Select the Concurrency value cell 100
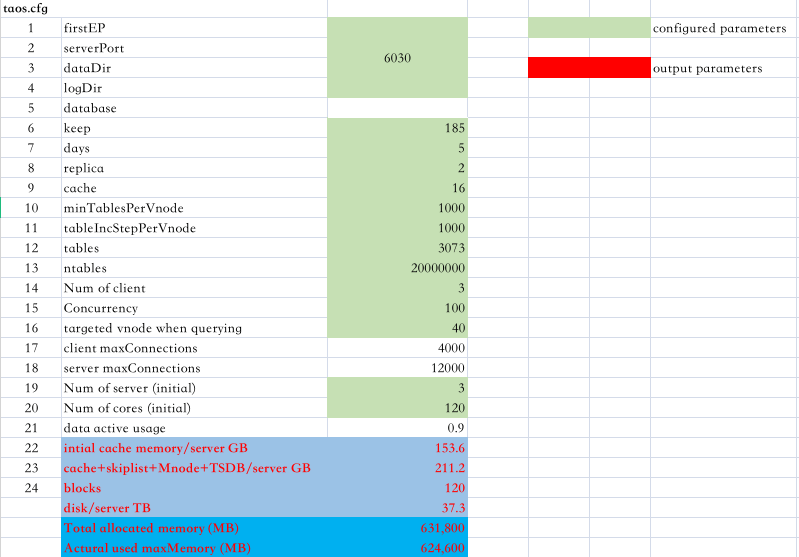 [x=397, y=308]
